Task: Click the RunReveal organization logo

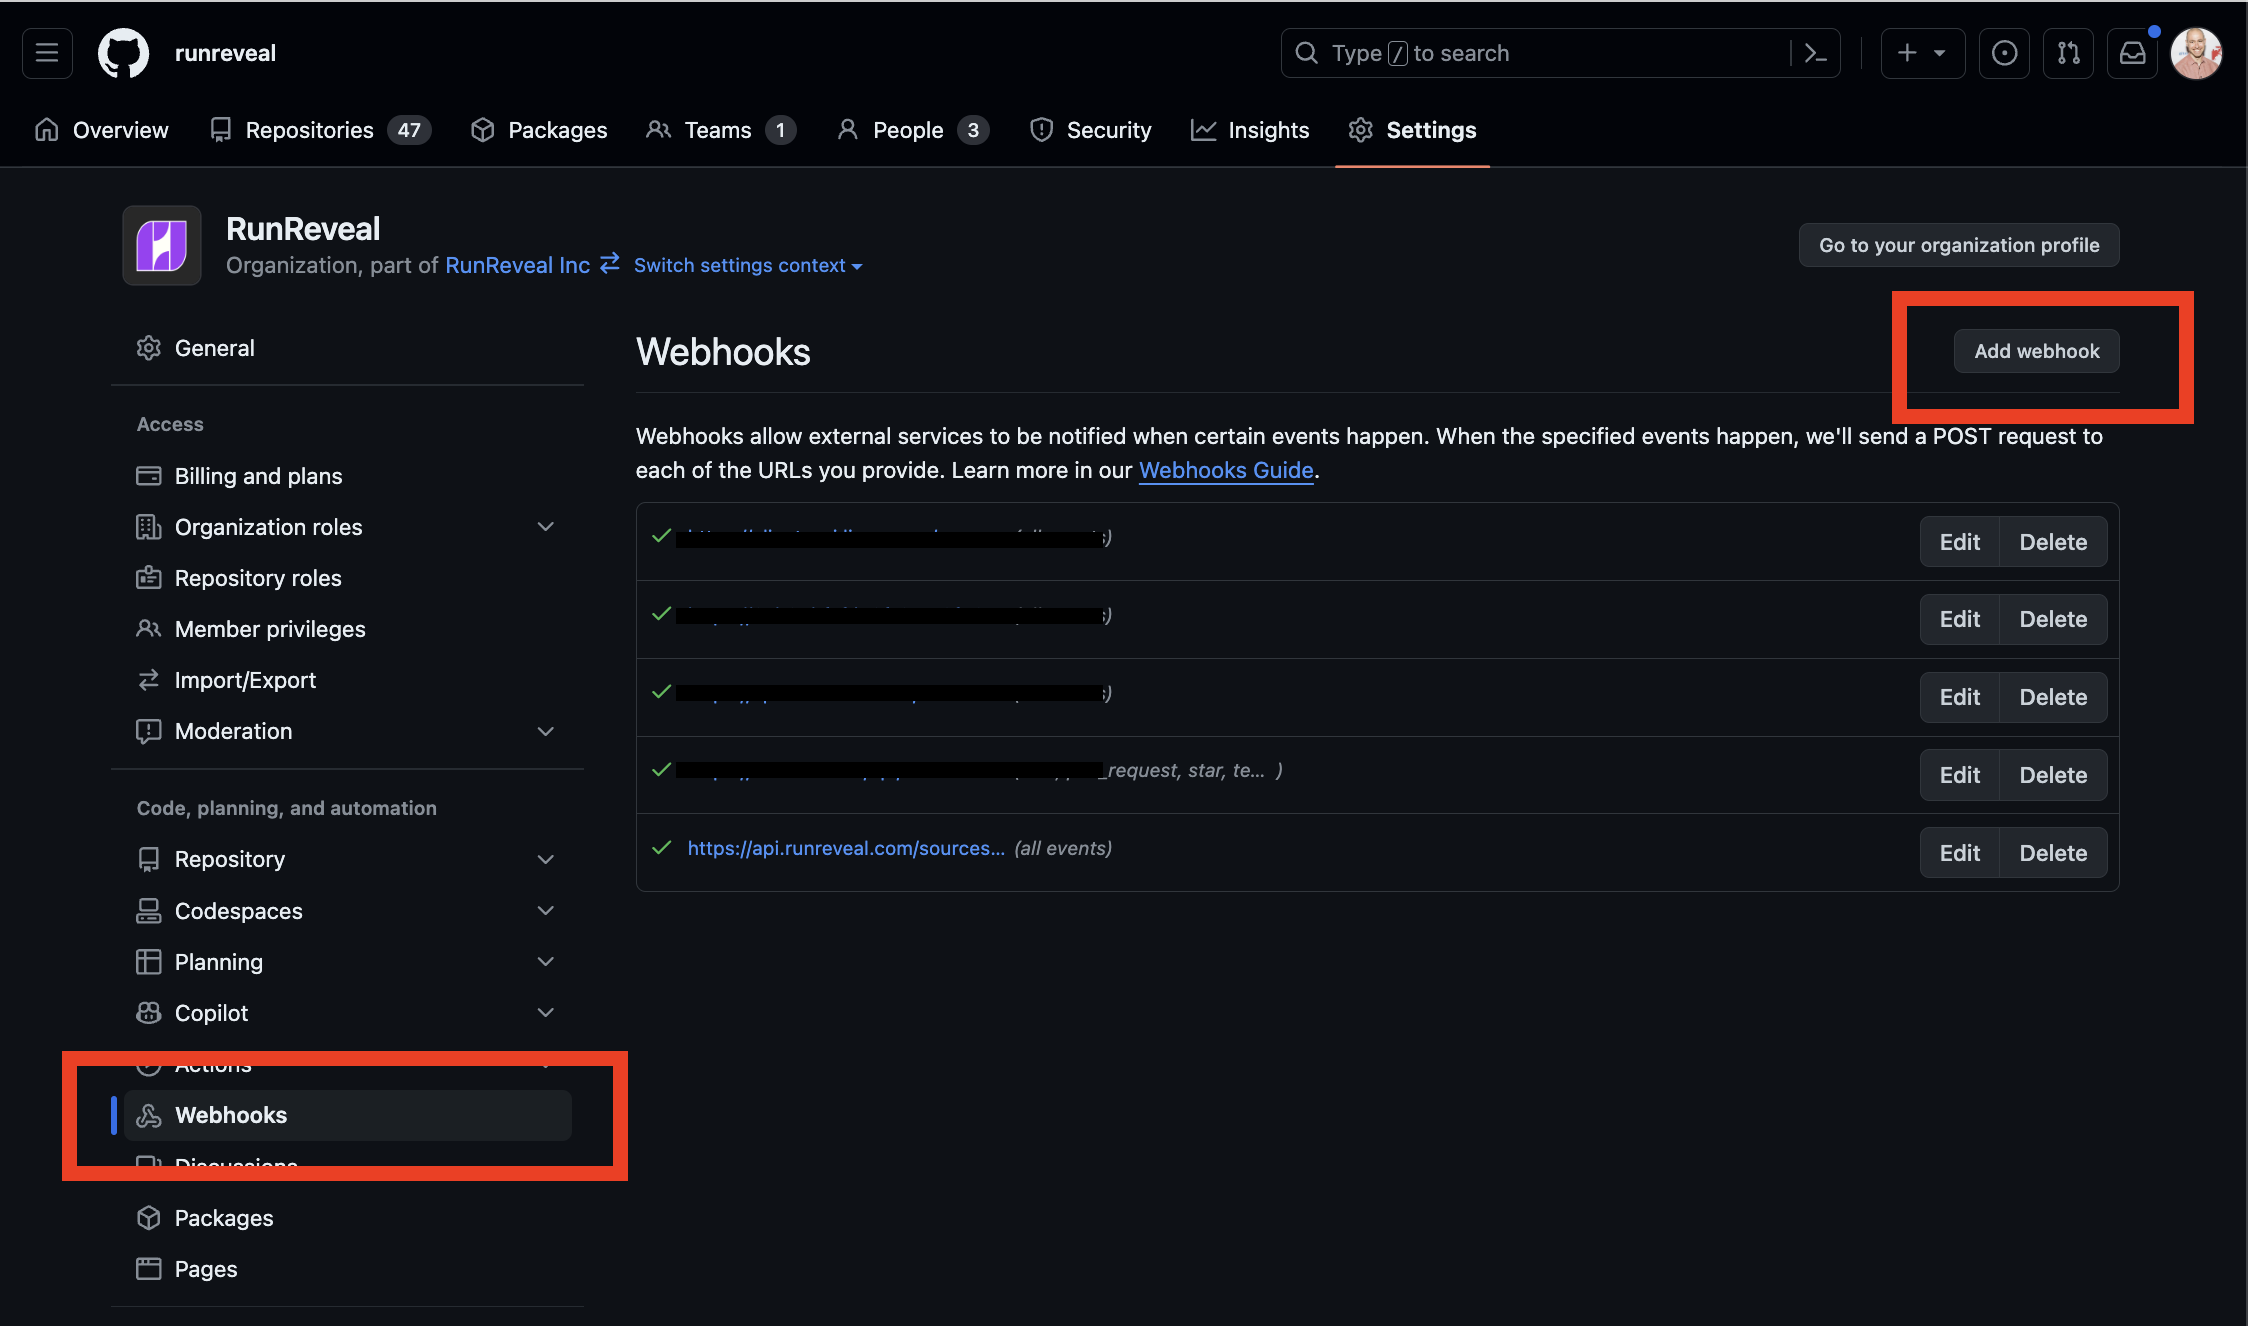Action: click(162, 246)
